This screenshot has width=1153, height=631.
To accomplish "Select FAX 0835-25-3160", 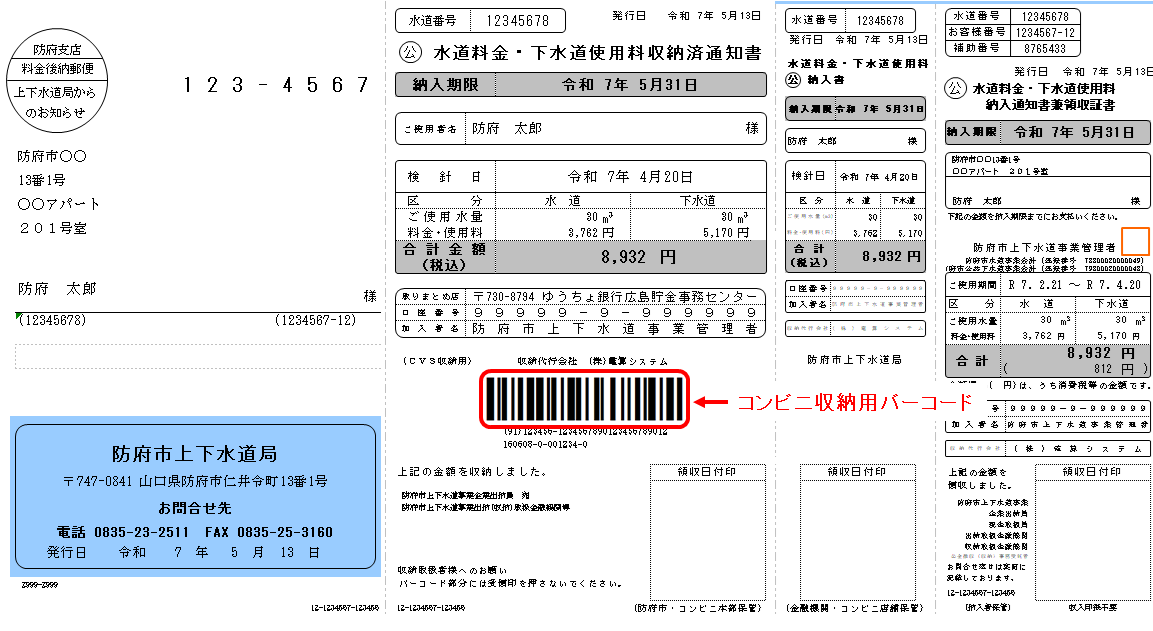I will point(269,532).
